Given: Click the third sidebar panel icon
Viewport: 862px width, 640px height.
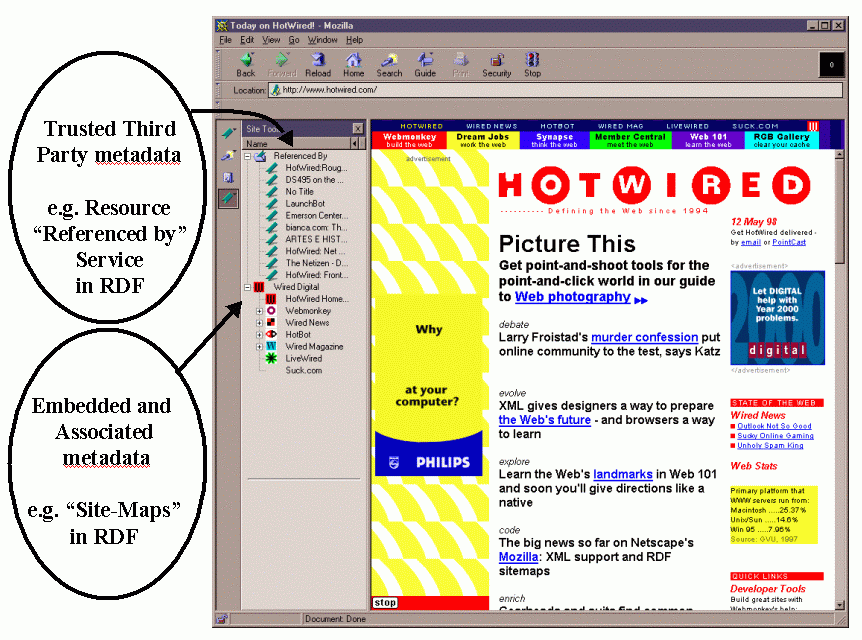Looking at the screenshot, I should click(229, 177).
